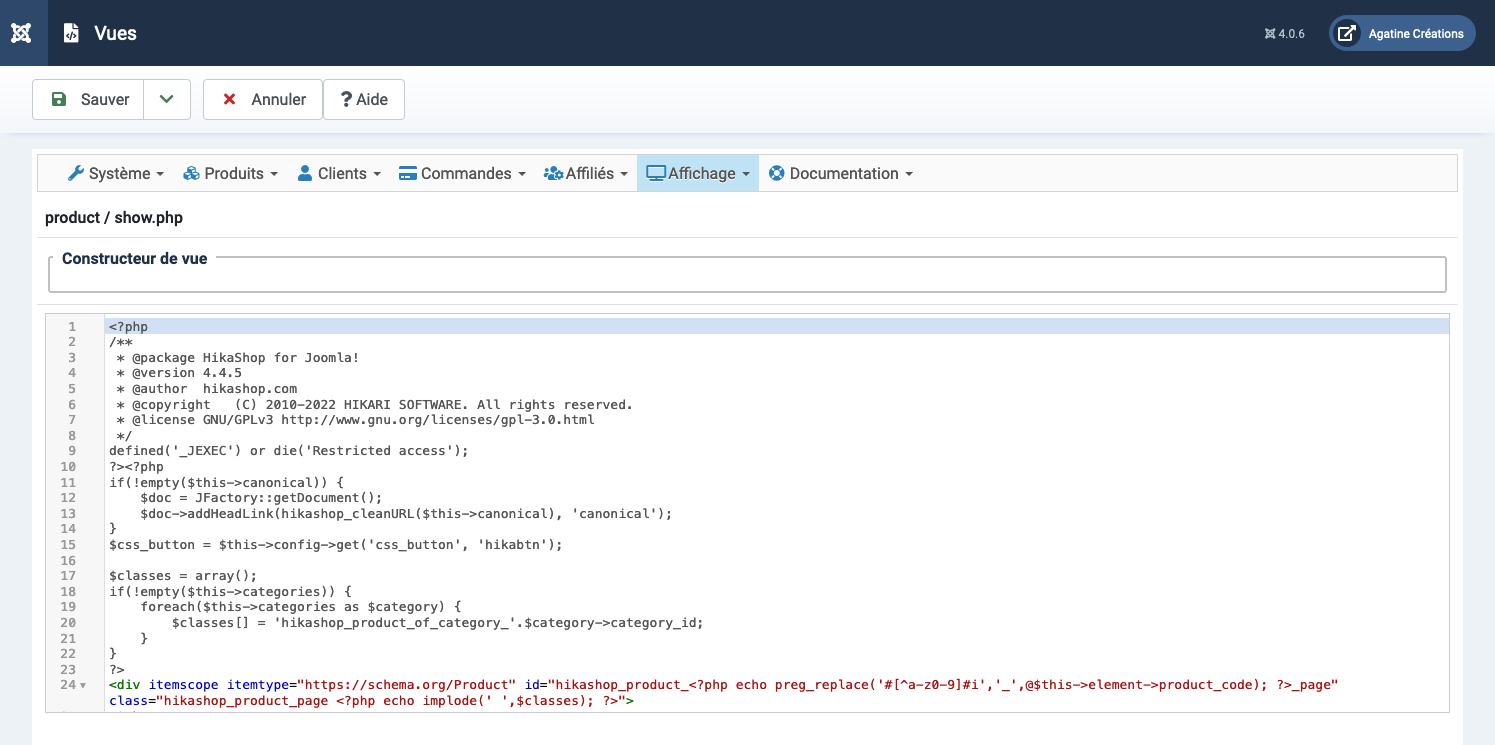Open the Aide help button
Screen dimensions: 1495x745
tap(364, 99)
